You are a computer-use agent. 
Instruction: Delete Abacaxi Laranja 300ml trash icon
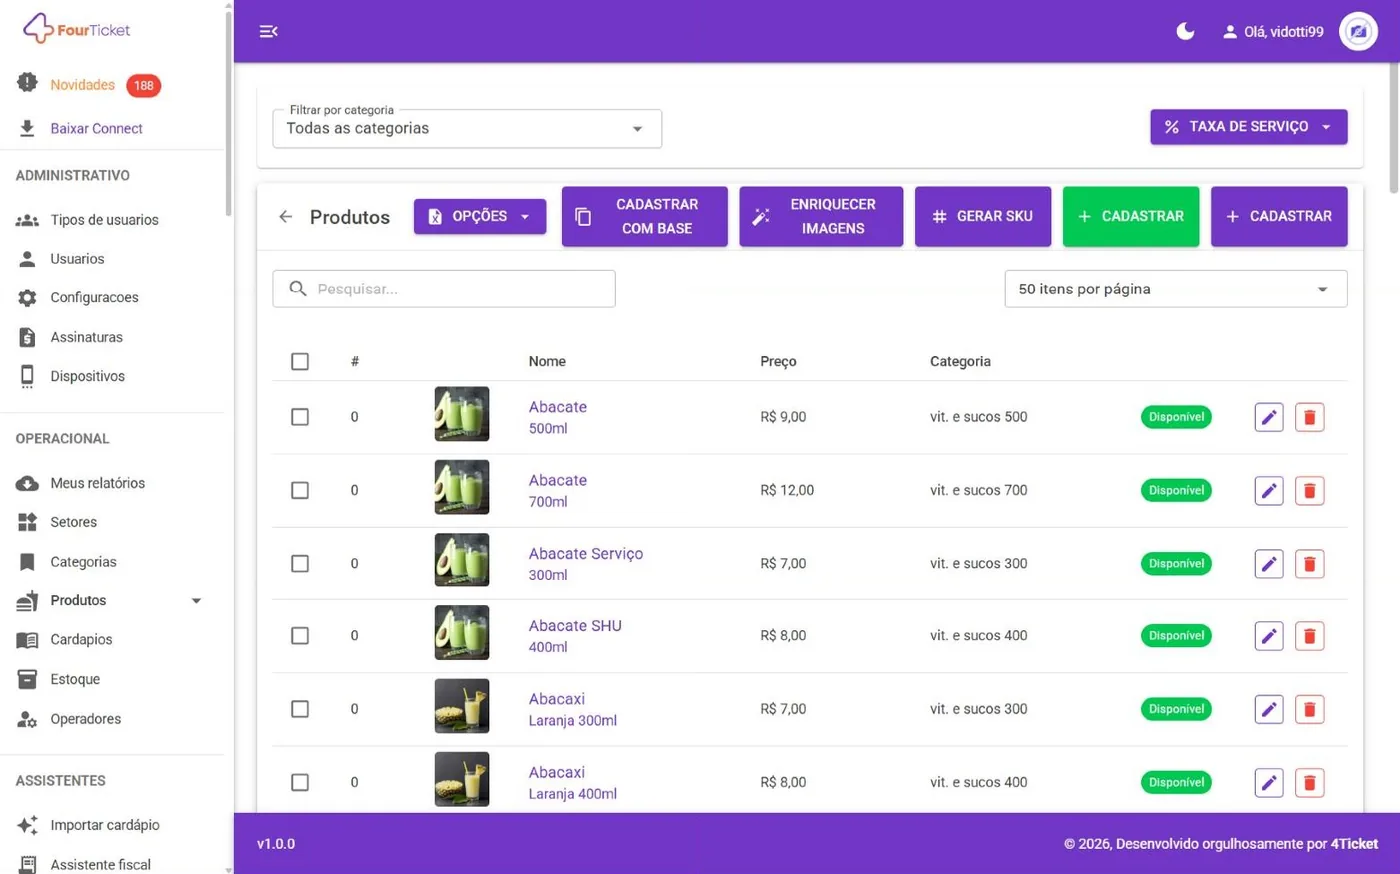(1309, 709)
